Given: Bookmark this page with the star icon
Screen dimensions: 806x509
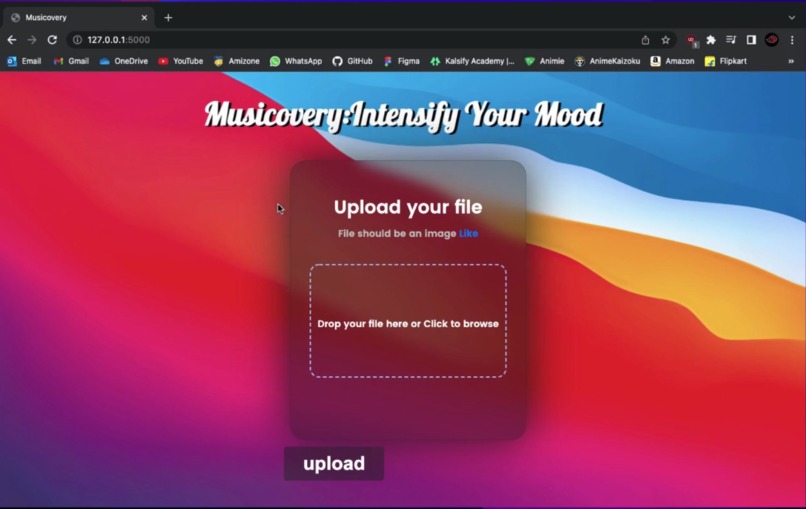Looking at the screenshot, I should [666, 40].
